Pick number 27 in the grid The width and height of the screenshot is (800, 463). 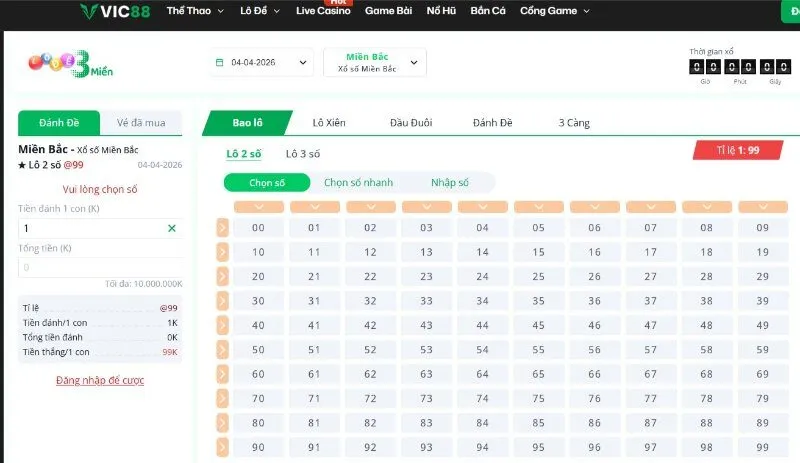click(651, 277)
